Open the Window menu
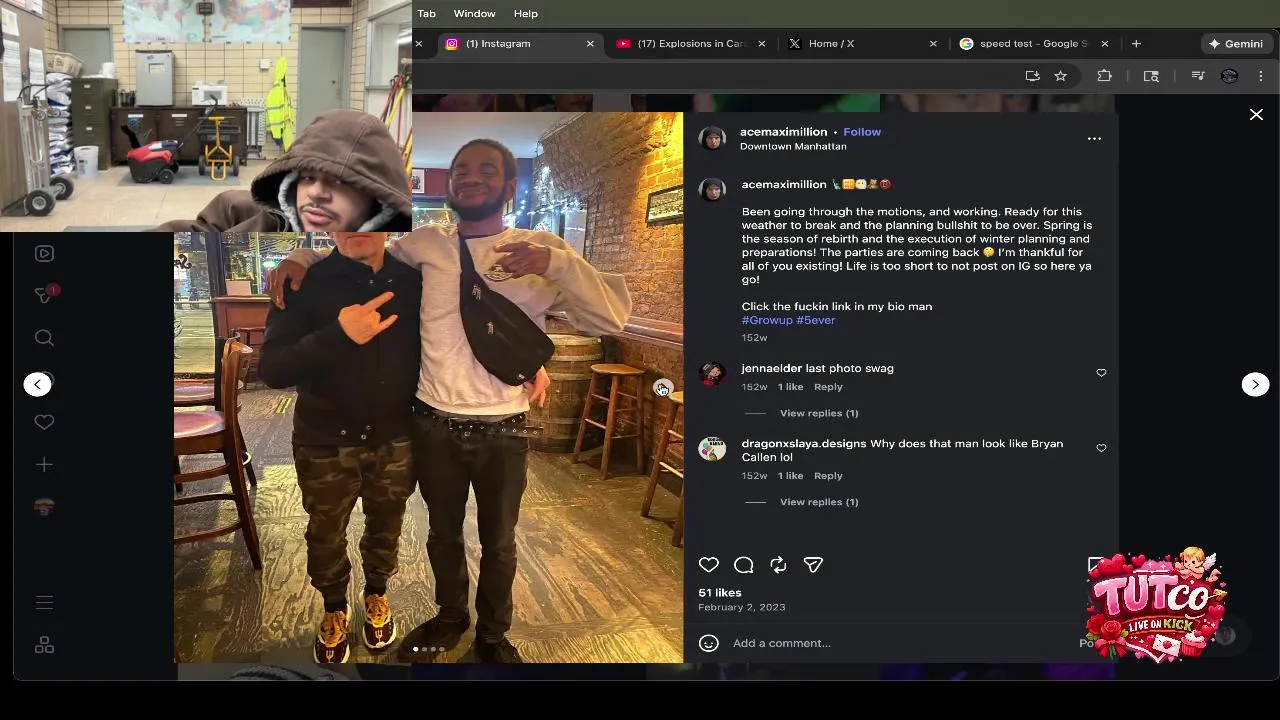 (x=474, y=13)
